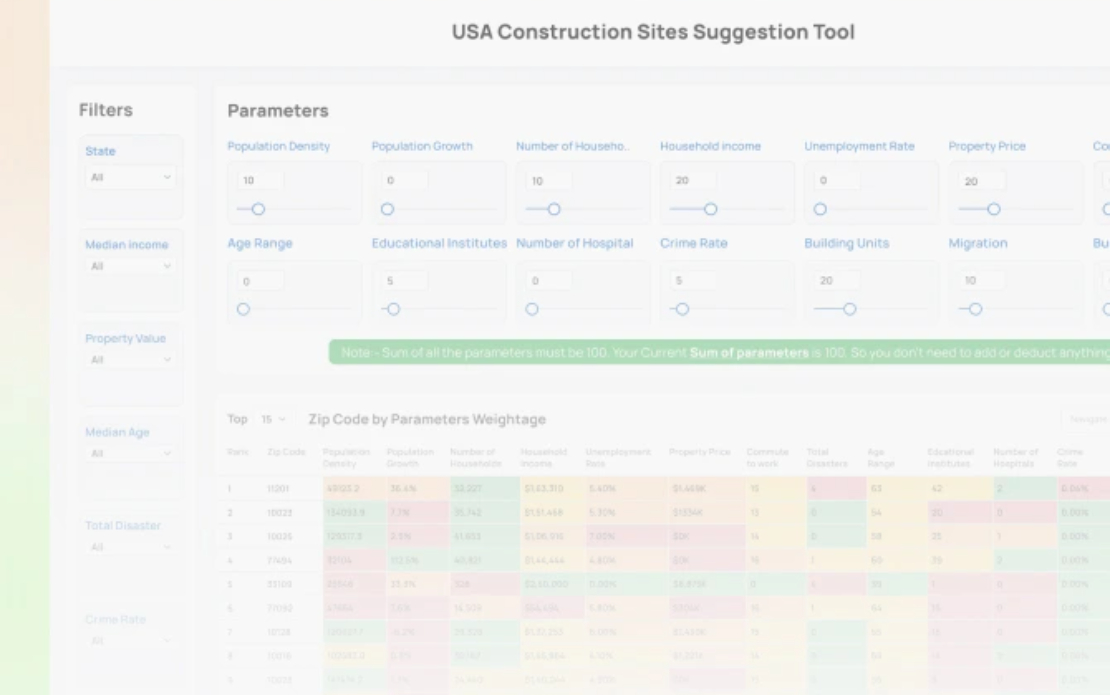Click the Property Price column header
The image size is (1110, 695).
(699, 452)
